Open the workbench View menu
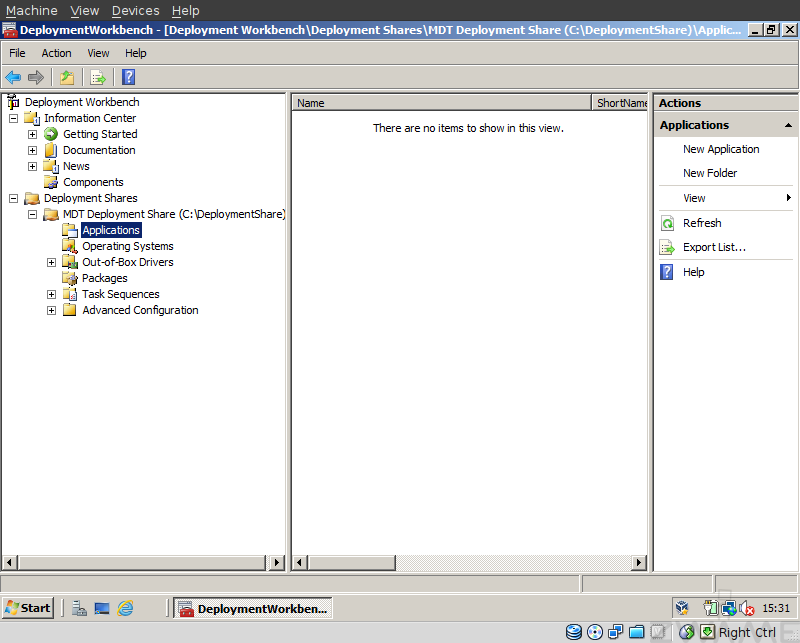800x643 pixels. click(x=98, y=53)
